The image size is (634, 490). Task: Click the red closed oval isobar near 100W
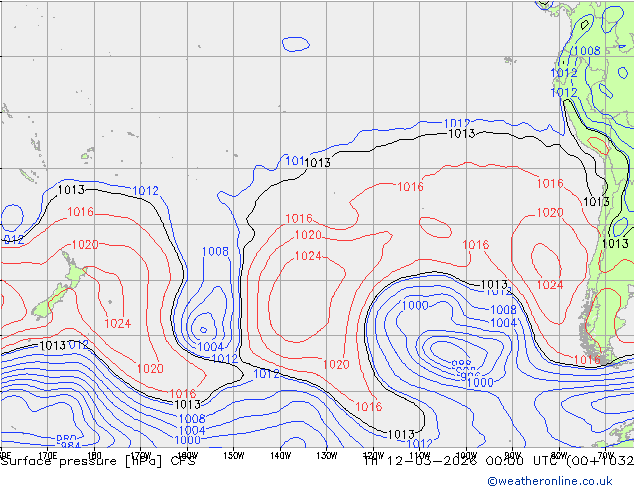(x=435, y=227)
